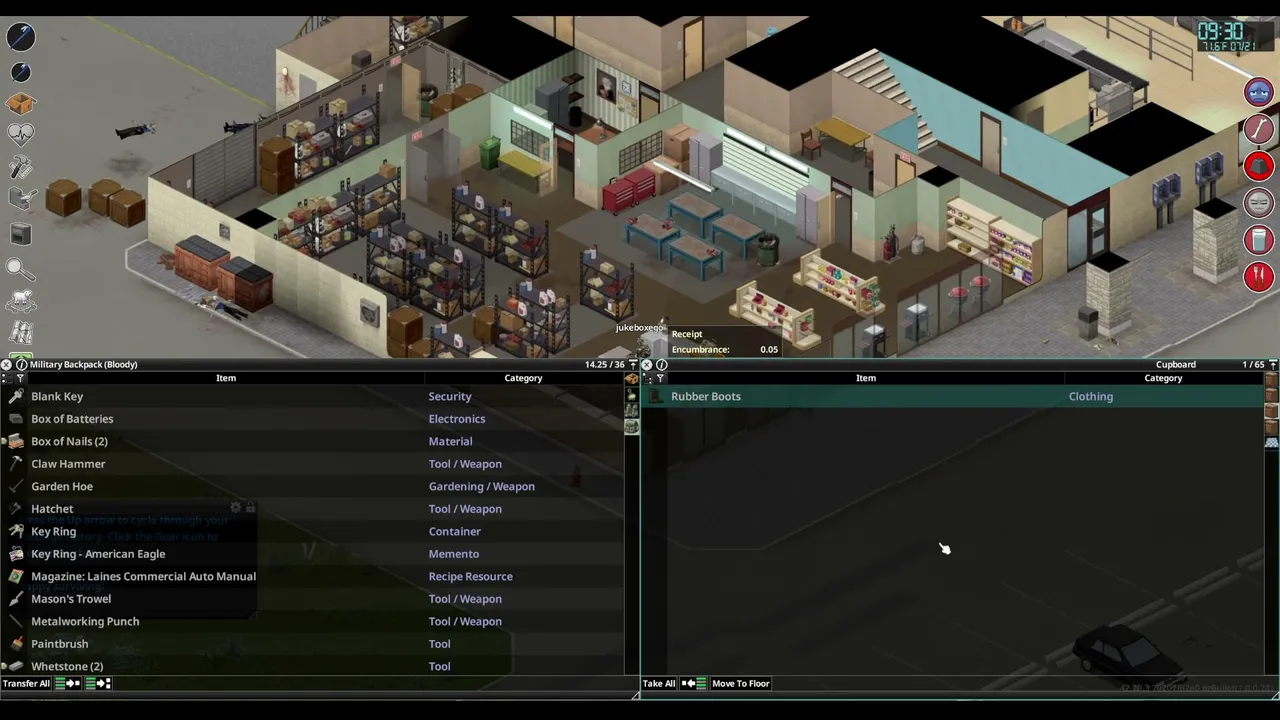Open the crafting menu hammer icon
This screenshot has width=1280, height=720.
point(21,168)
